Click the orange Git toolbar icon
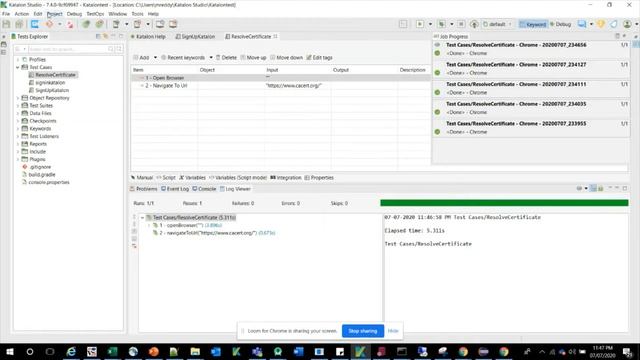Screen dimensions: 640x360 tap(49, 24)
